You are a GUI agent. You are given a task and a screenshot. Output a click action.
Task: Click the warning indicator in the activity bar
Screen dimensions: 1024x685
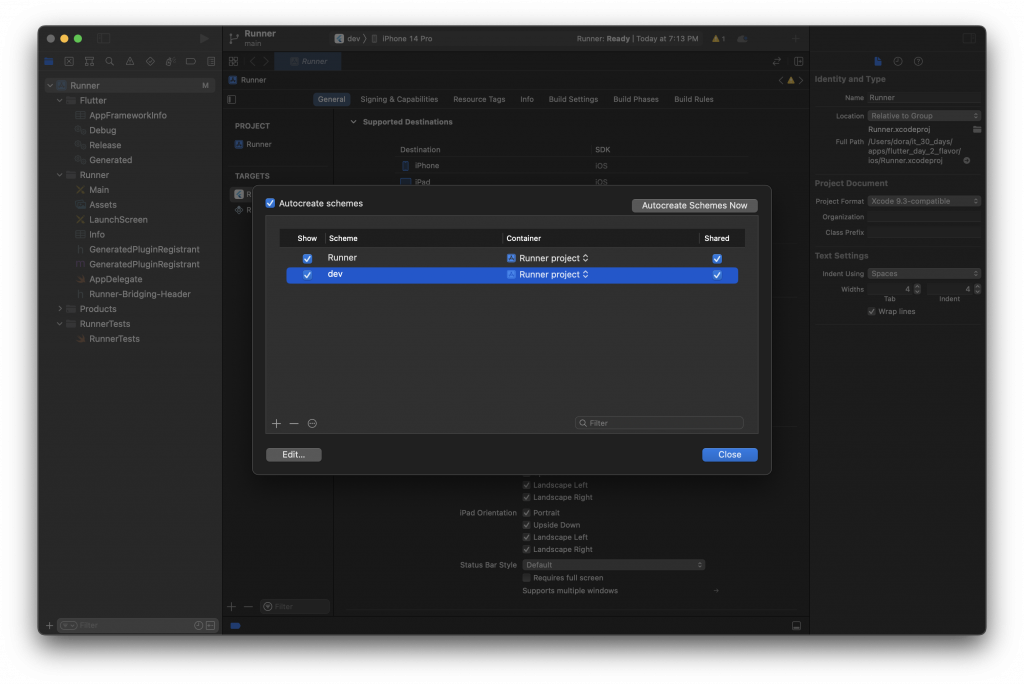pyautogui.click(x=718, y=39)
